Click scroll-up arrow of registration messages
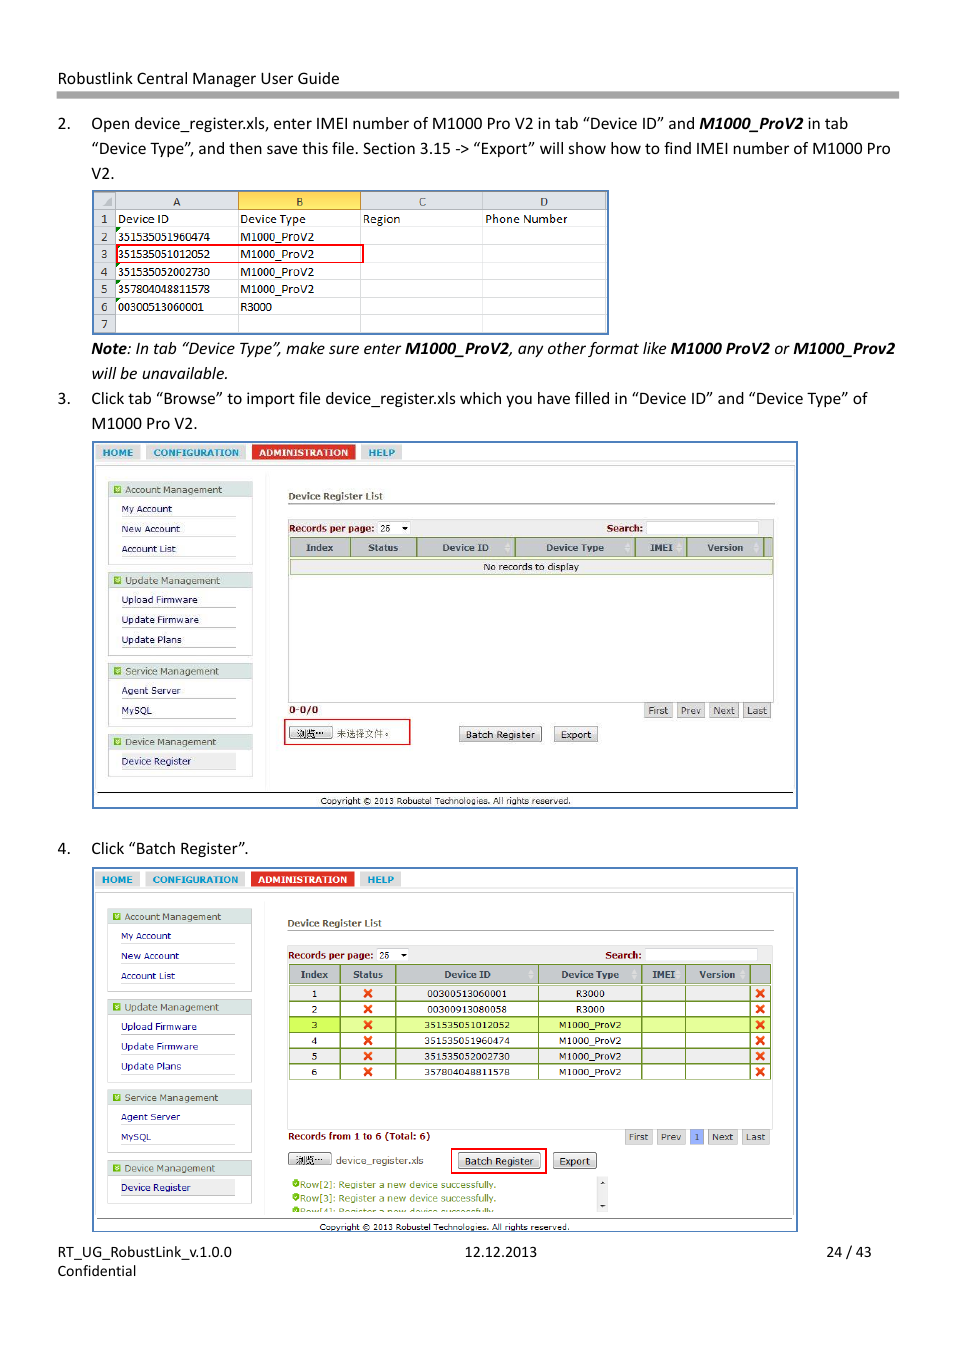 click(602, 1183)
